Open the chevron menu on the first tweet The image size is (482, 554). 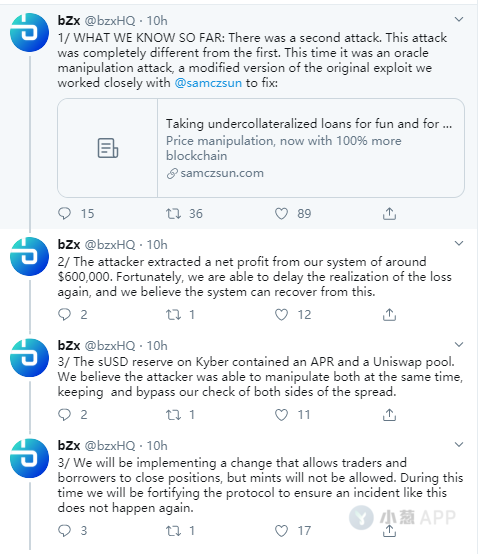[459, 19]
